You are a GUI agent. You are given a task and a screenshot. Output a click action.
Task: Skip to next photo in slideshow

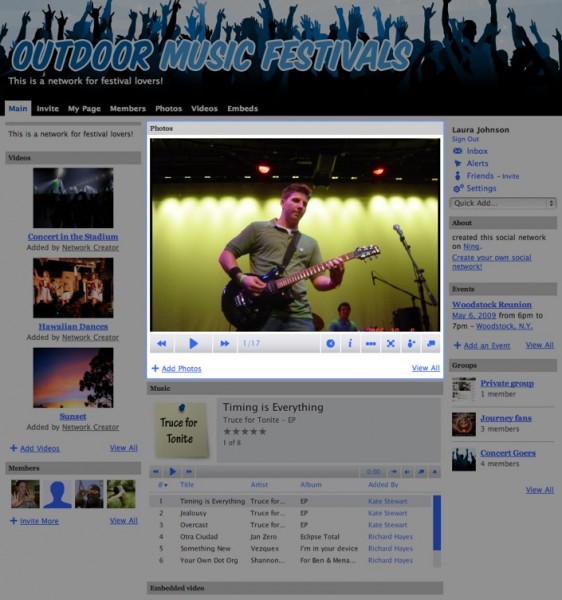click(225, 343)
